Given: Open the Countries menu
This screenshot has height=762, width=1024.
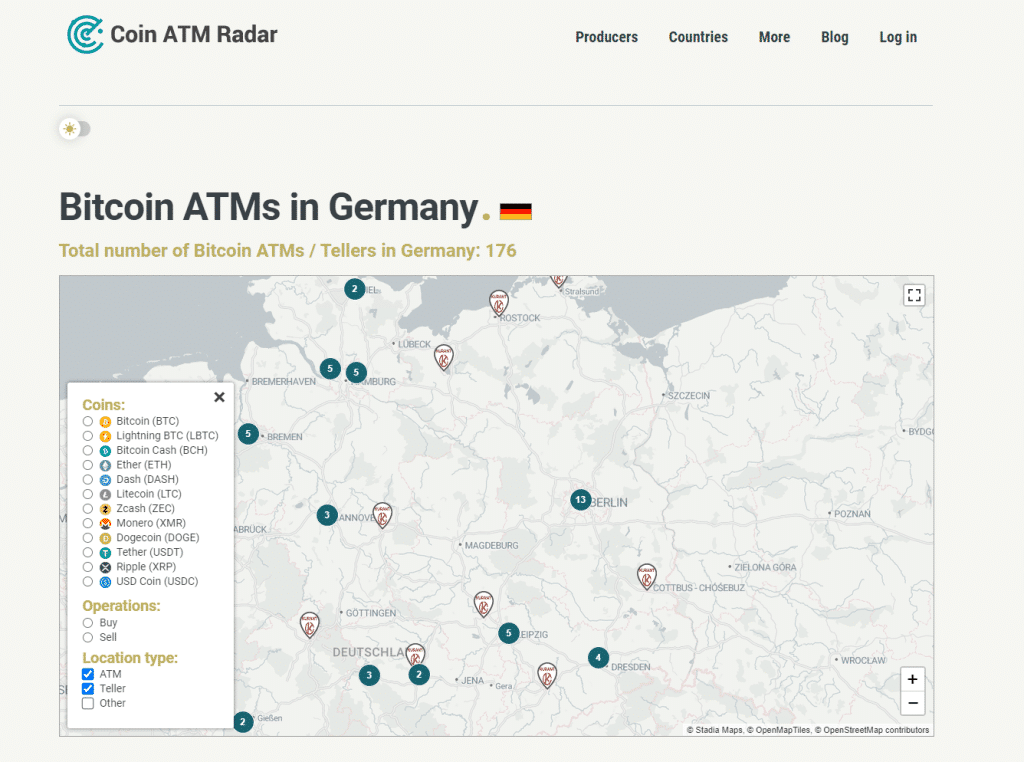Looking at the screenshot, I should click(698, 37).
